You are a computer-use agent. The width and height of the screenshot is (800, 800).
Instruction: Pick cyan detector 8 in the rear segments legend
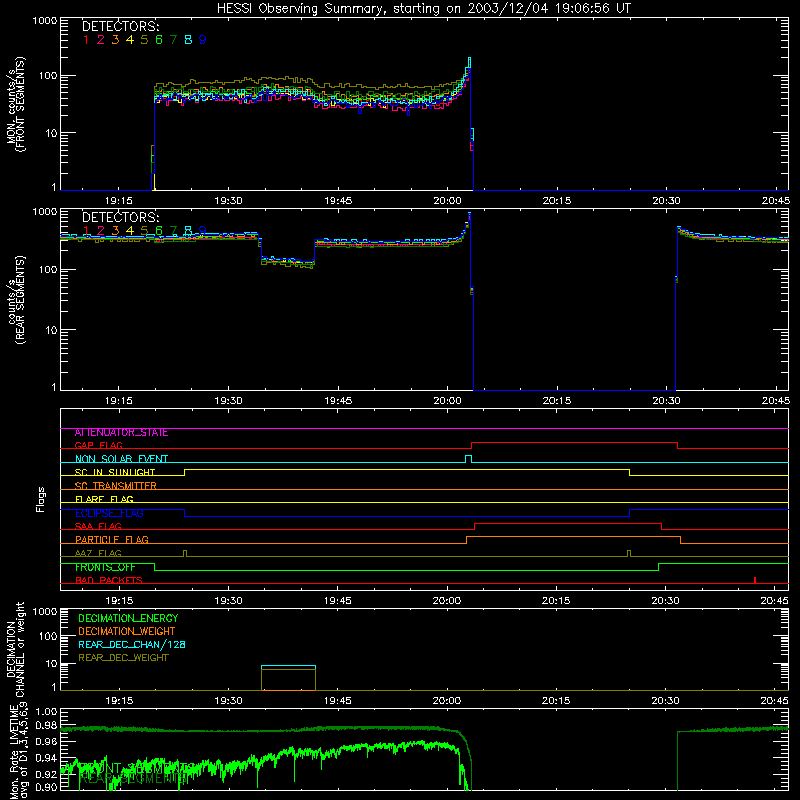pos(188,231)
